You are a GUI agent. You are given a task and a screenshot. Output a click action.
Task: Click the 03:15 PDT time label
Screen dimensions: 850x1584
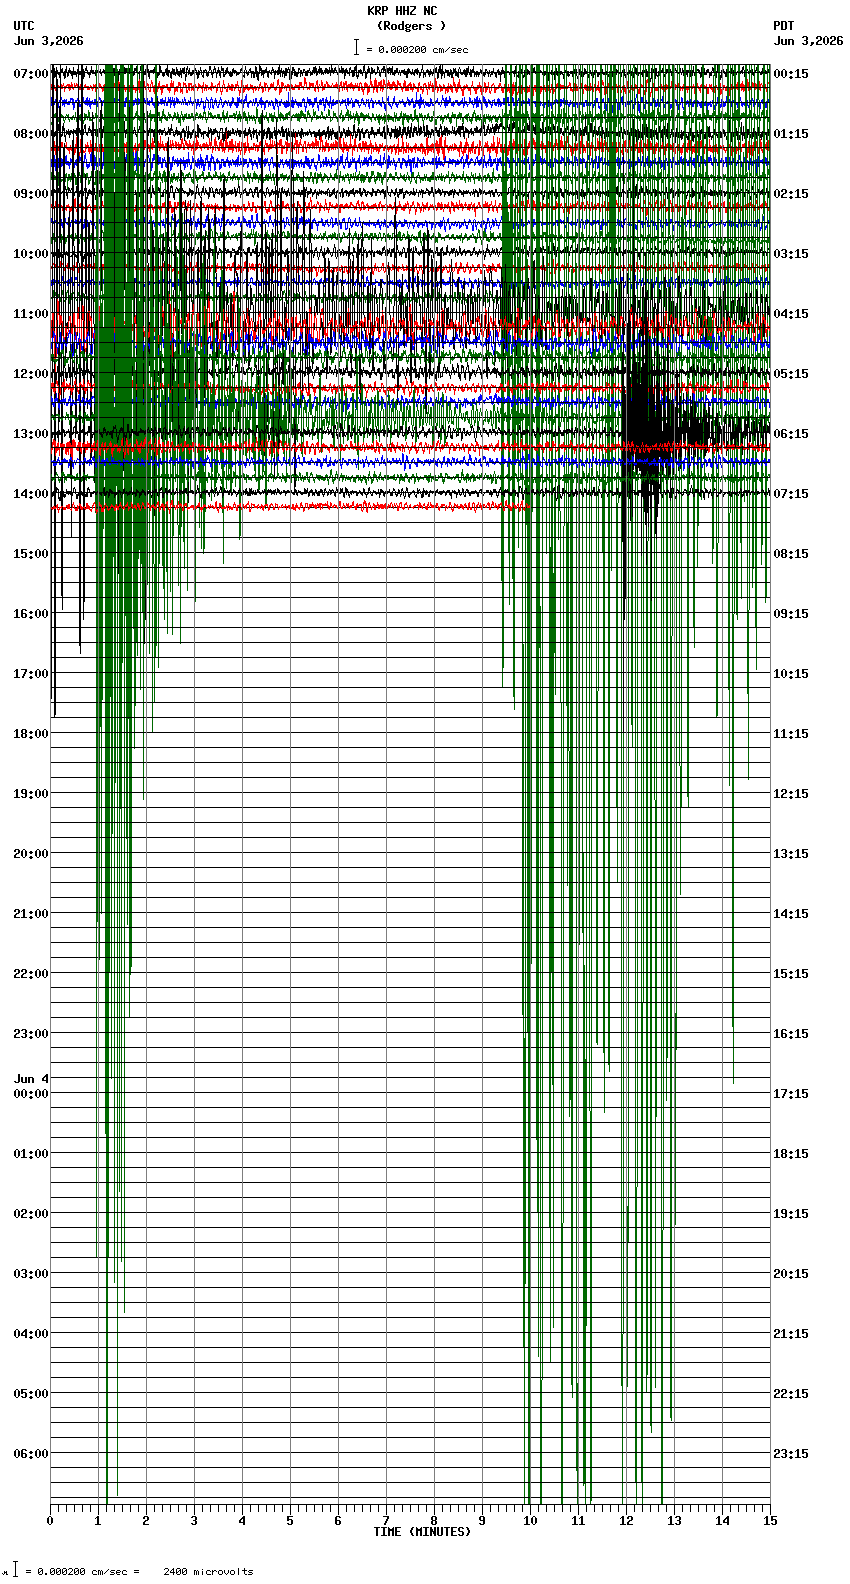coord(791,254)
